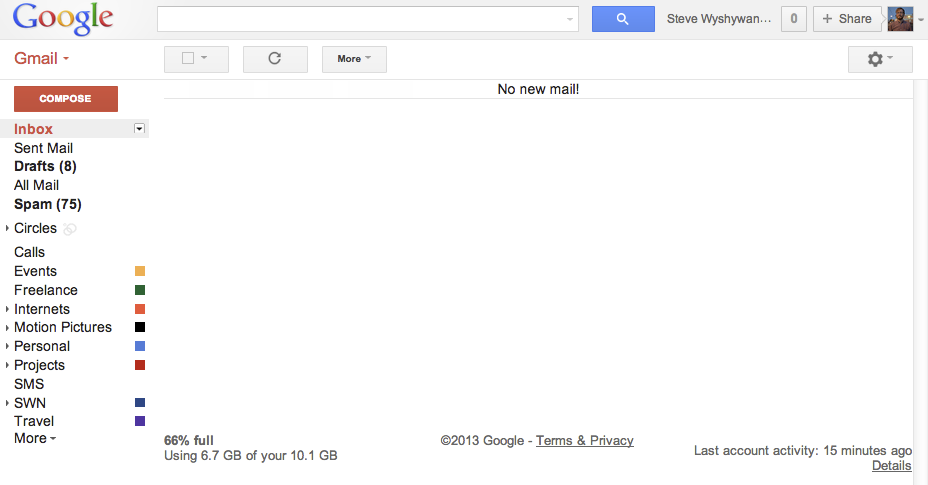Open the Inbox options dropdown arrow
928x485 pixels.
click(x=140, y=129)
